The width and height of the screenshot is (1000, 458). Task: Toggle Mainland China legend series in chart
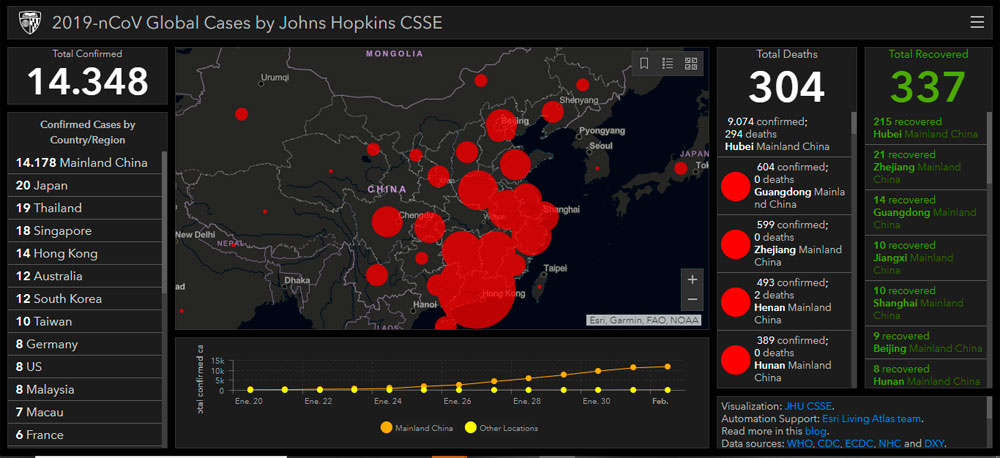416,428
